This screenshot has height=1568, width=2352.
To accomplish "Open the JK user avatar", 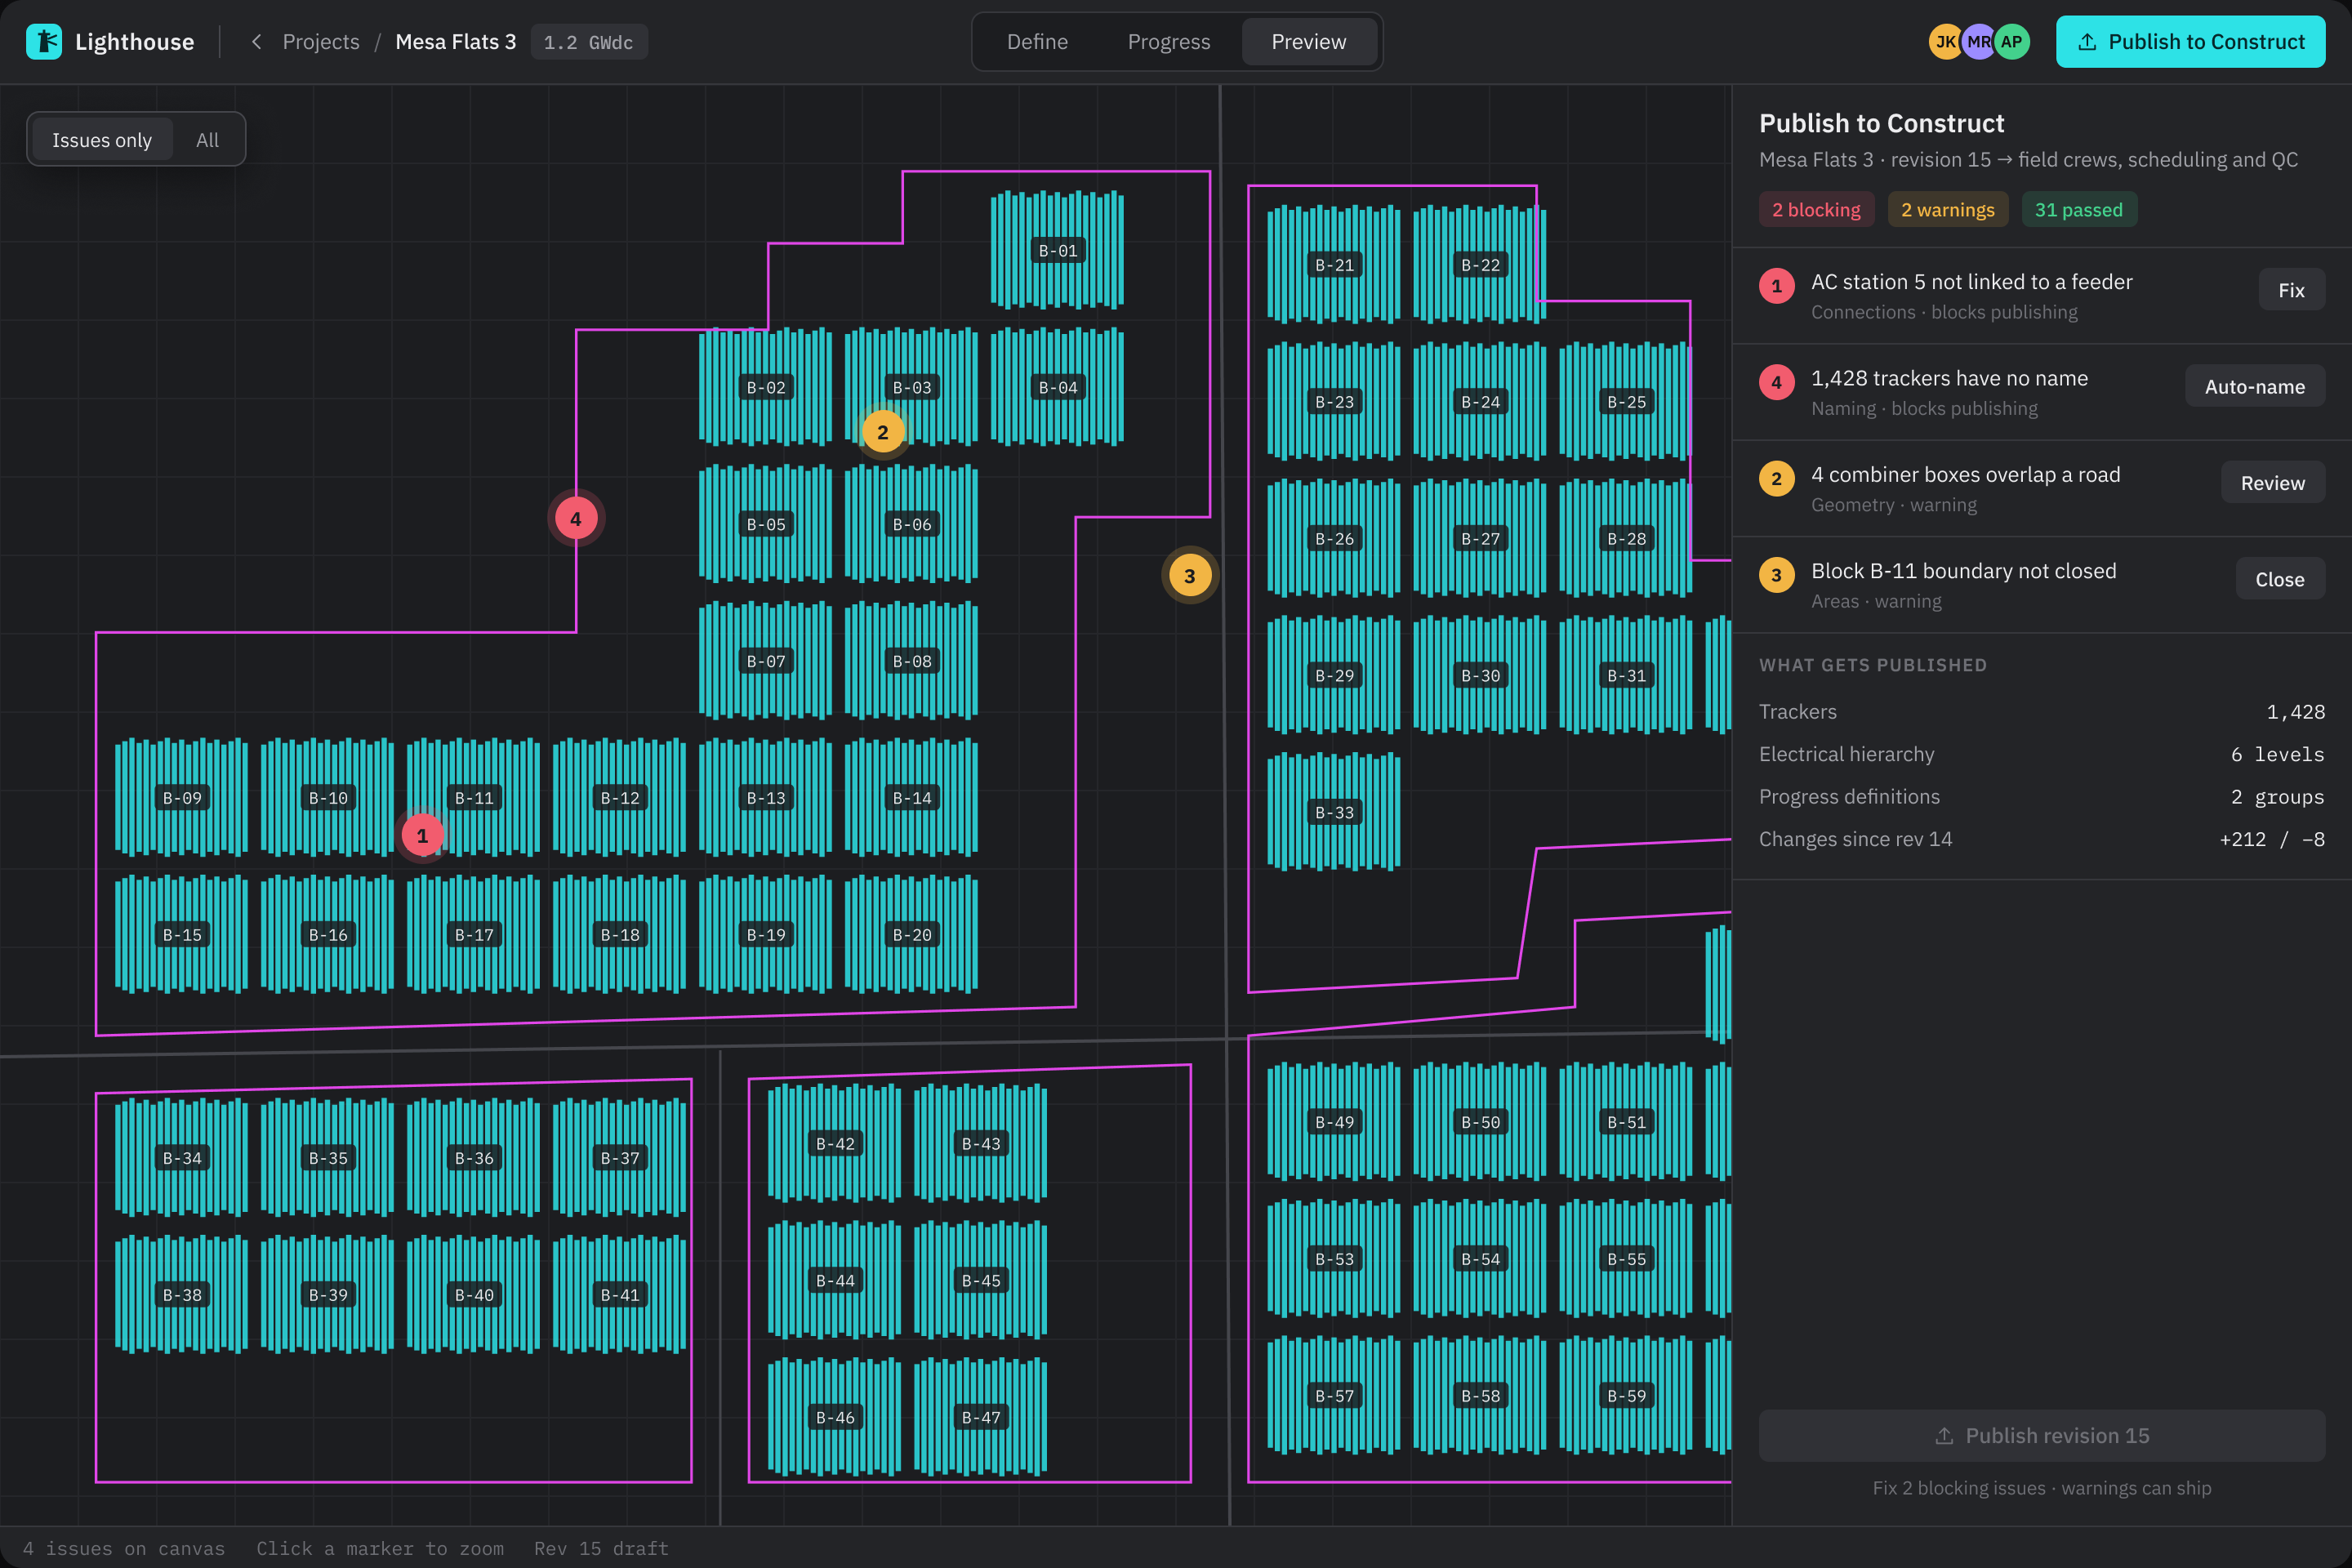I will pyautogui.click(x=1945, y=42).
